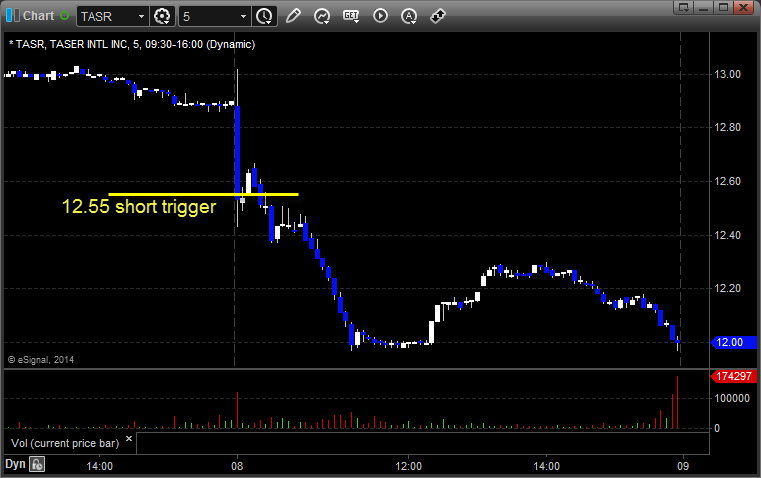Click the 12.40 price axis label

click(x=728, y=235)
